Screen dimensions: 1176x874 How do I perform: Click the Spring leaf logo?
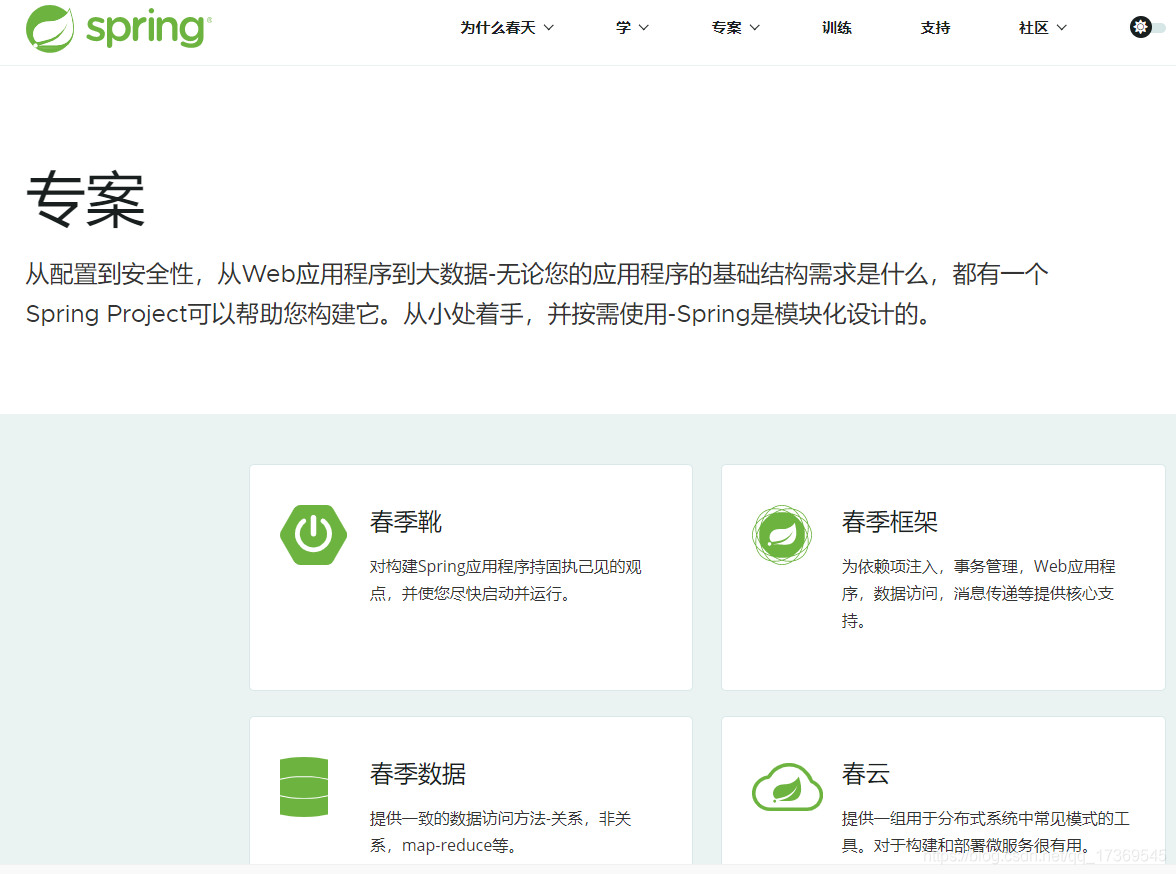pos(50,29)
